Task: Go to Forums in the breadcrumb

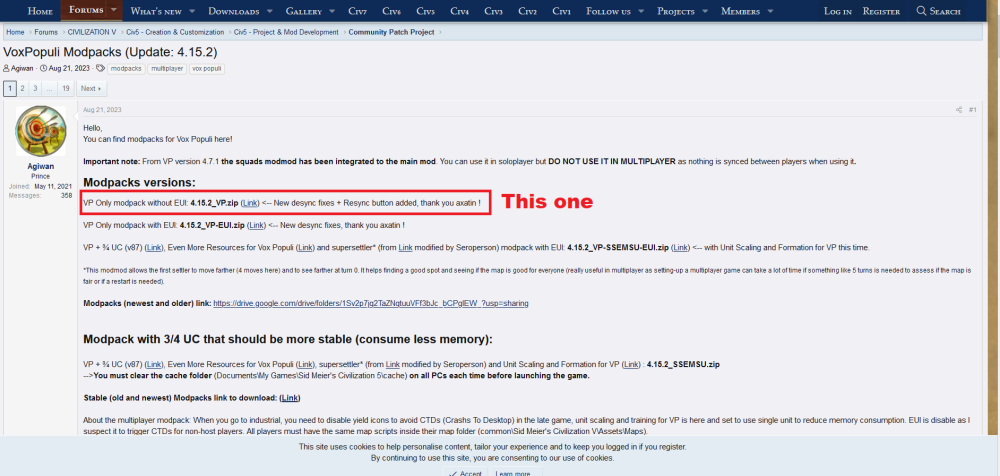Action: tap(46, 32)
